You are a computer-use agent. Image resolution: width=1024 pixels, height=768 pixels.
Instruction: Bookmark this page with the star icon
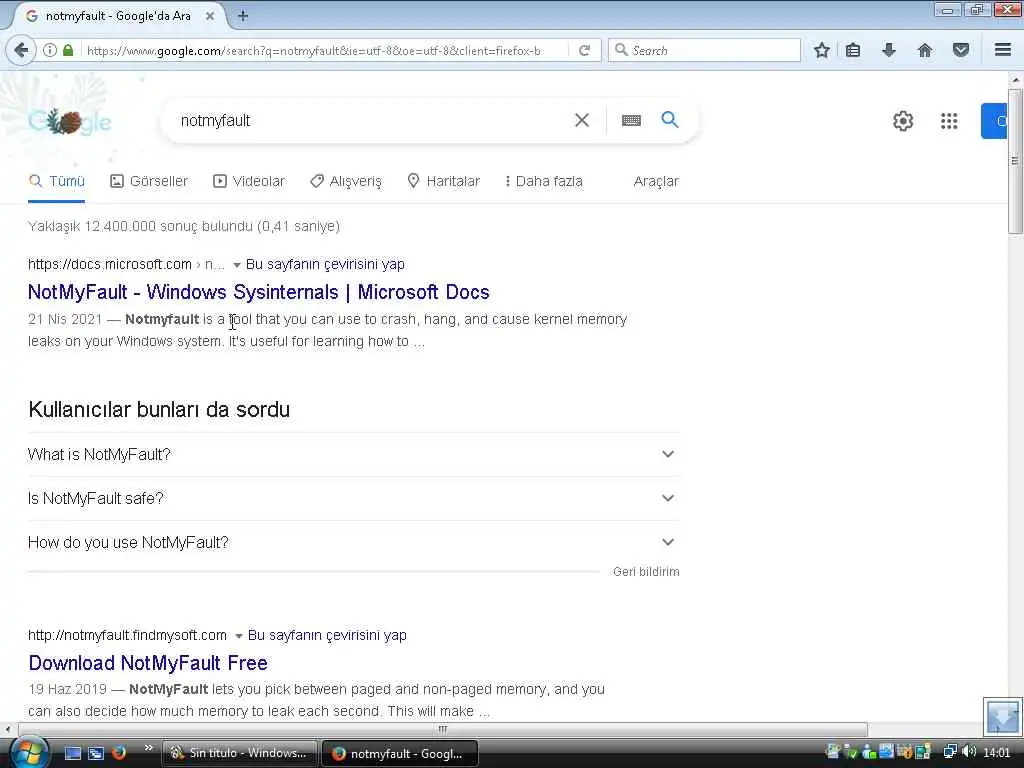pyautogui.click(x=822, y=50)
